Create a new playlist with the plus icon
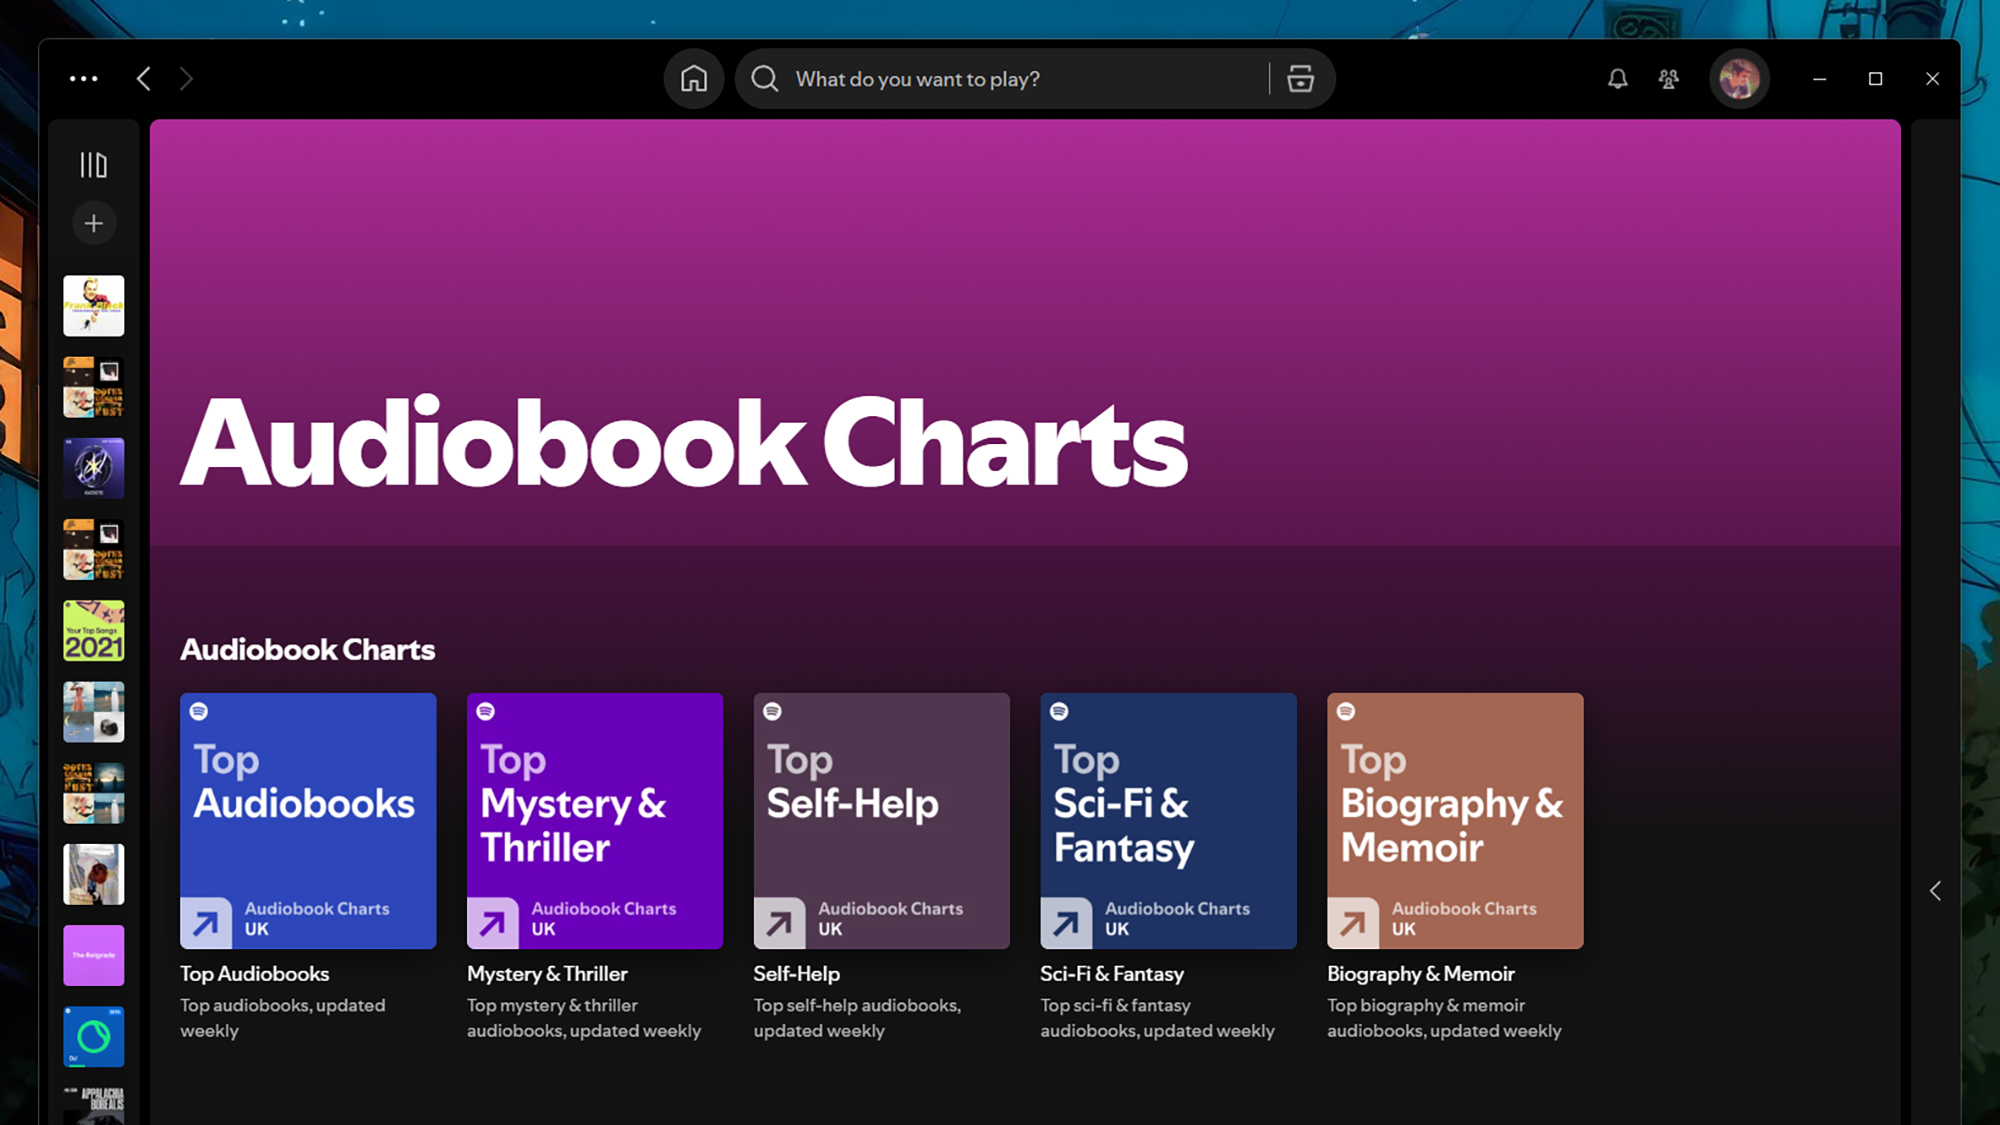2000x1125 pixels. [x=93, y=223]
